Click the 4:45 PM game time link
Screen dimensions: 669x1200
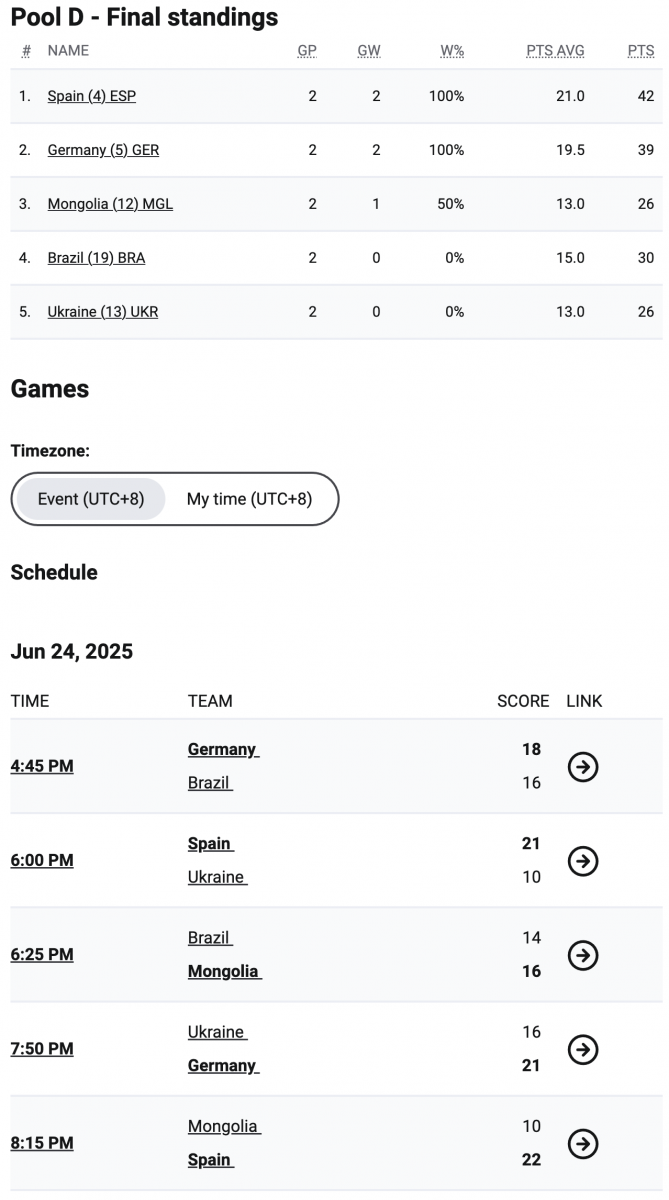(42, 767)
